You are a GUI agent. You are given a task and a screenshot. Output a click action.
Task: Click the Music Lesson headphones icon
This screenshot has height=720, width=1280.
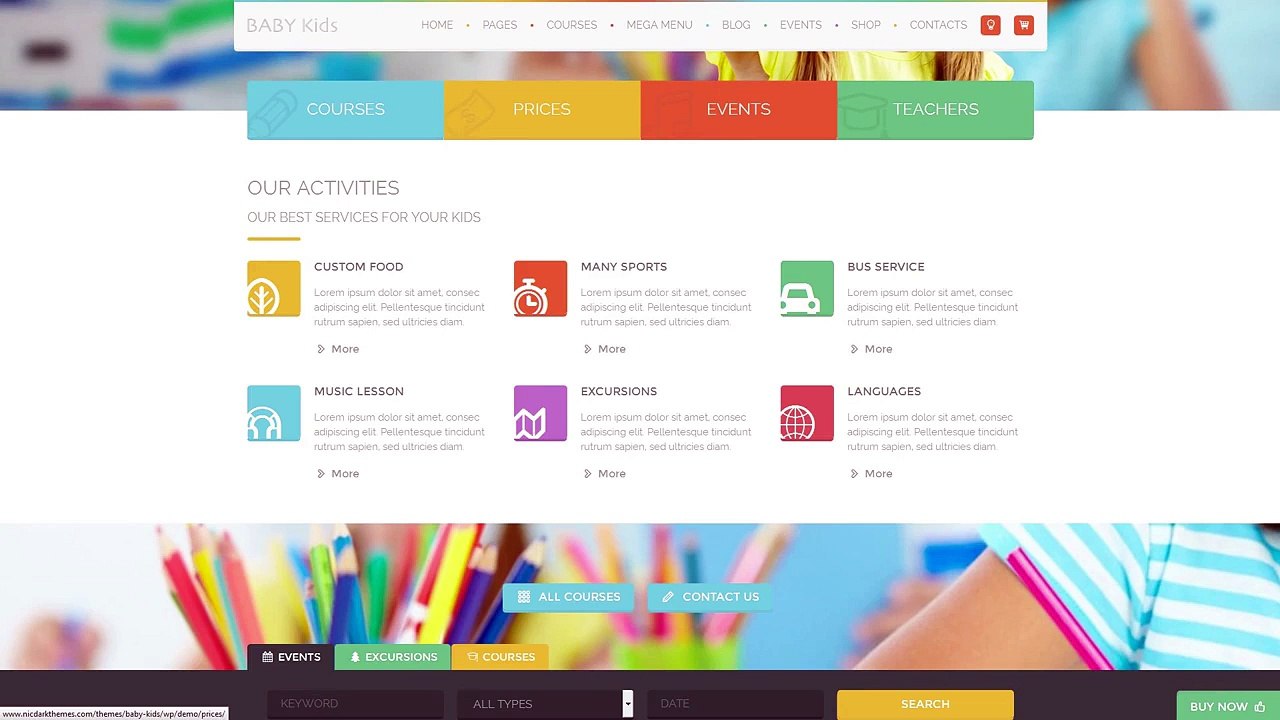[x=274, y=413]
